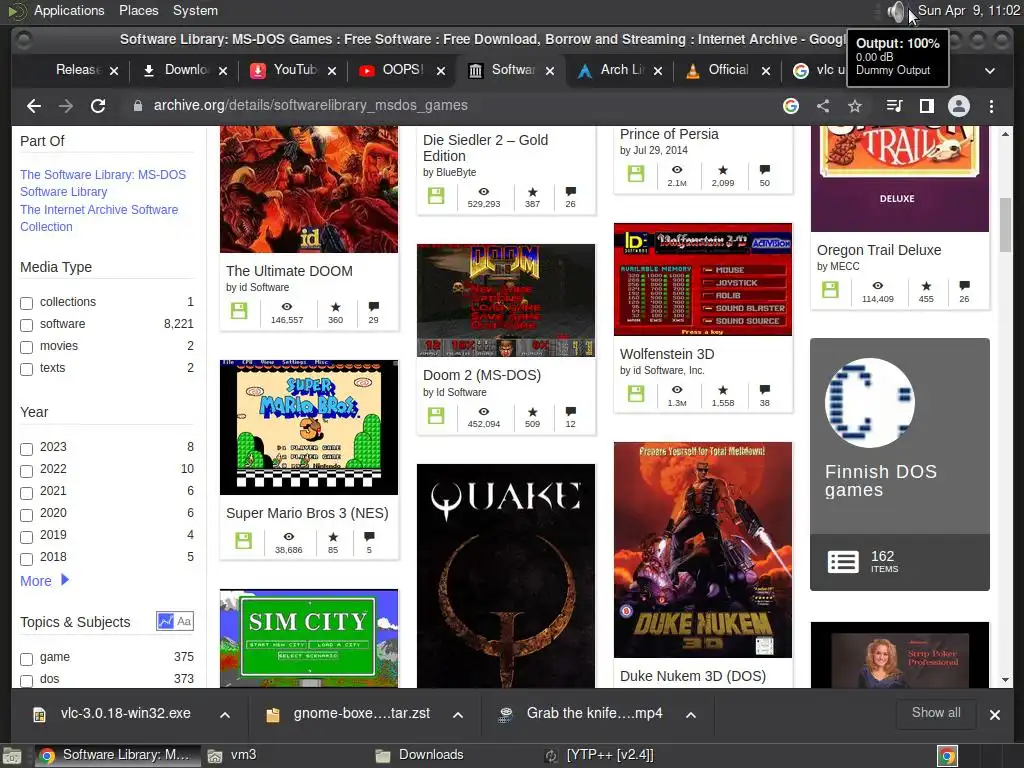Open the Finnish DOS games collection card
The width and height of the screenshot is (1024, 768).
click(x=899, y=464)
